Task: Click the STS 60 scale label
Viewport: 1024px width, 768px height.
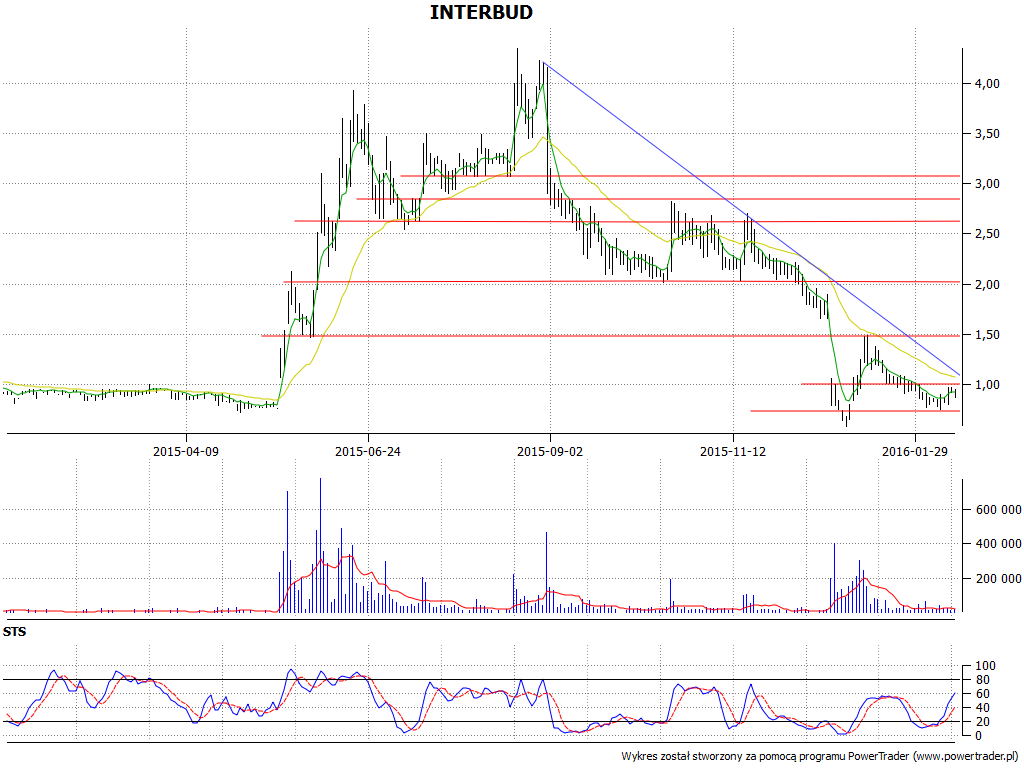Action: click(x=982, y=694)
